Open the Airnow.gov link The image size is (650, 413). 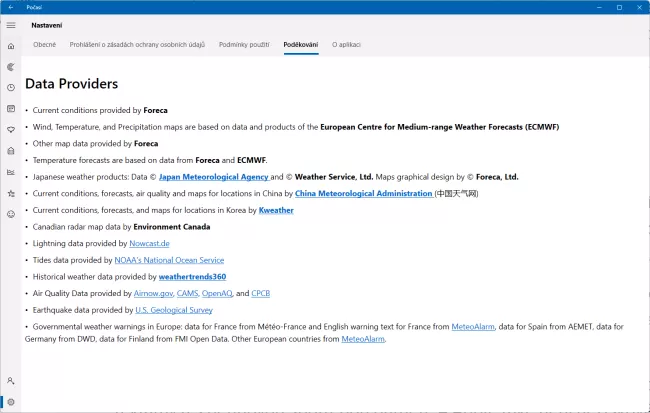[153, 293]
